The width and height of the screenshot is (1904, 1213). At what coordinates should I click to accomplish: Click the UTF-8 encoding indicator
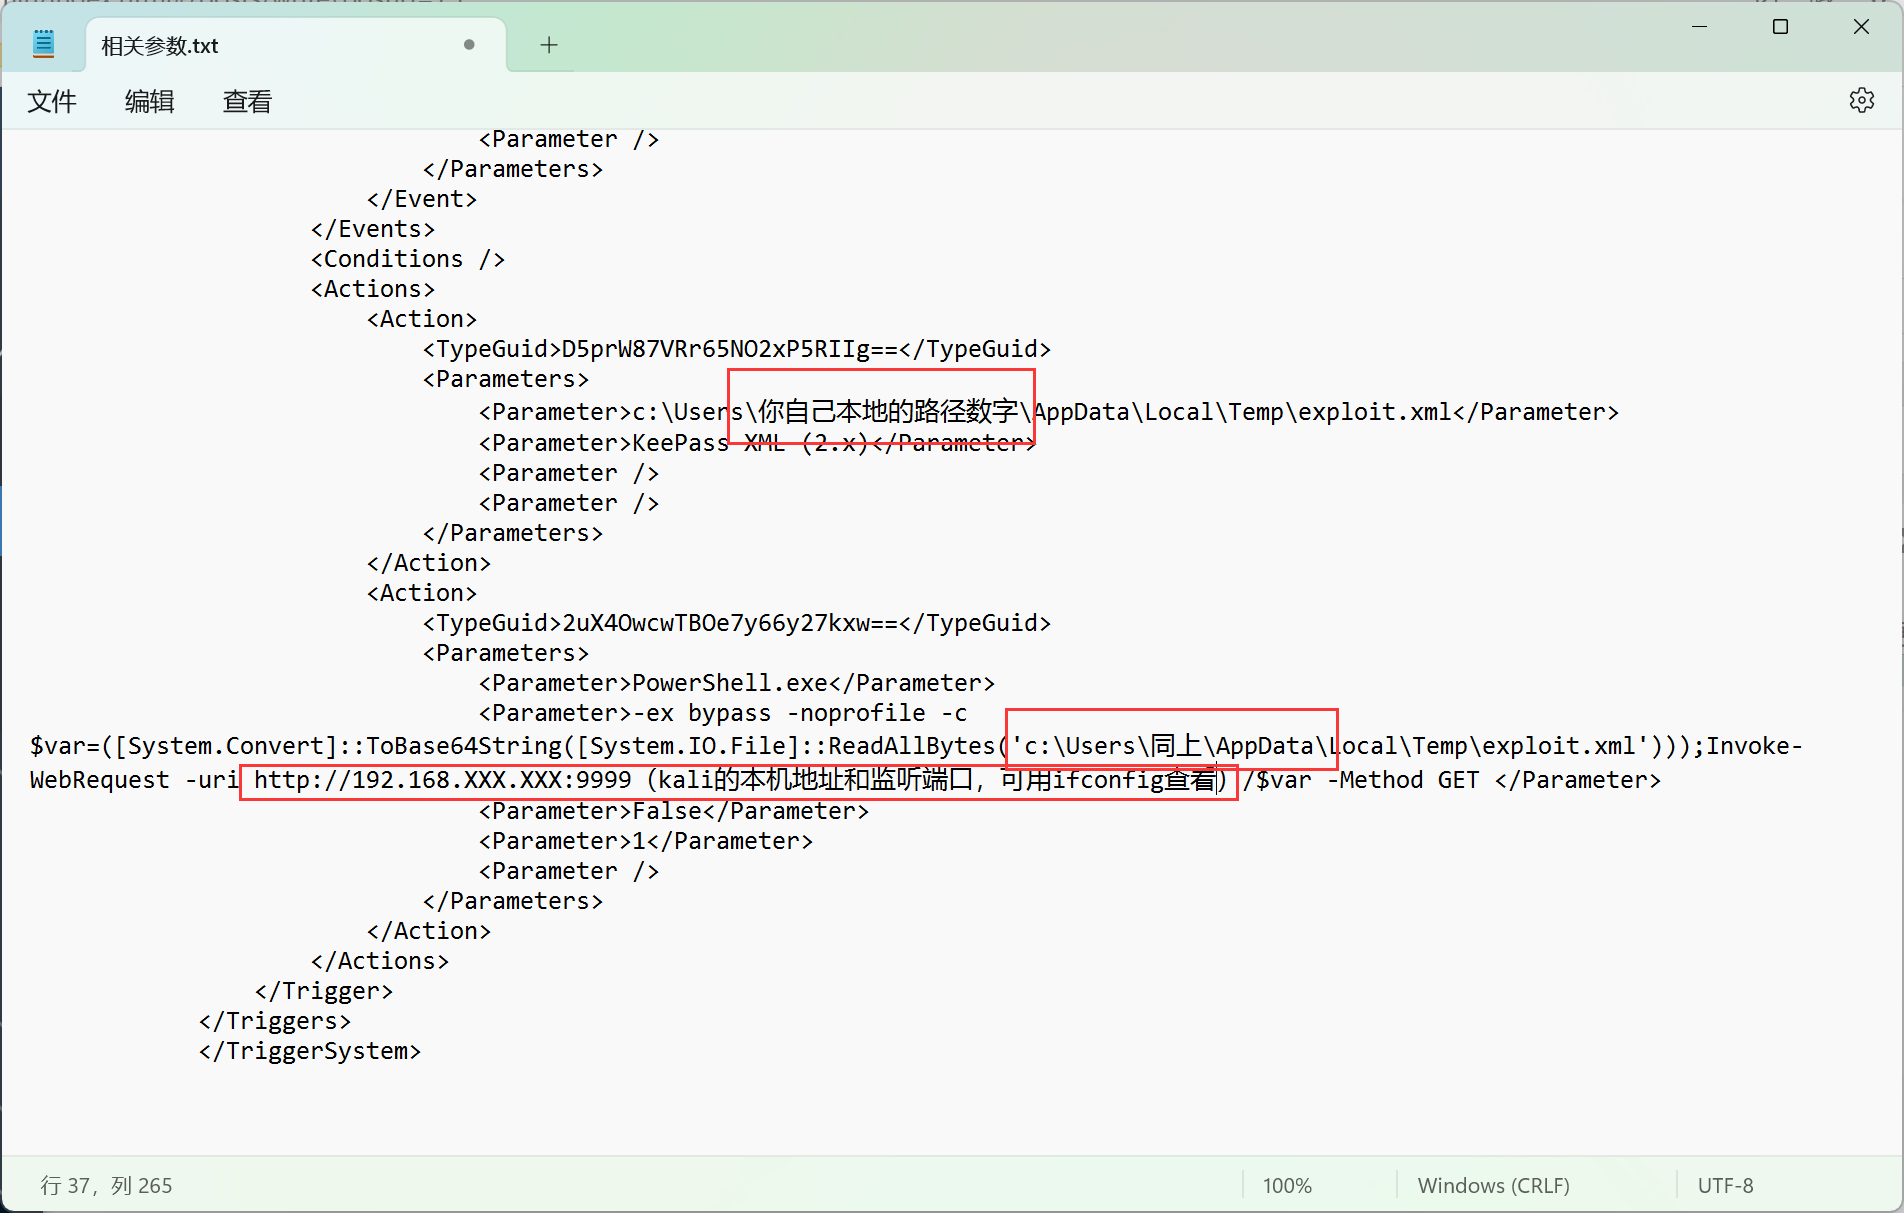click(1725, 1185)
